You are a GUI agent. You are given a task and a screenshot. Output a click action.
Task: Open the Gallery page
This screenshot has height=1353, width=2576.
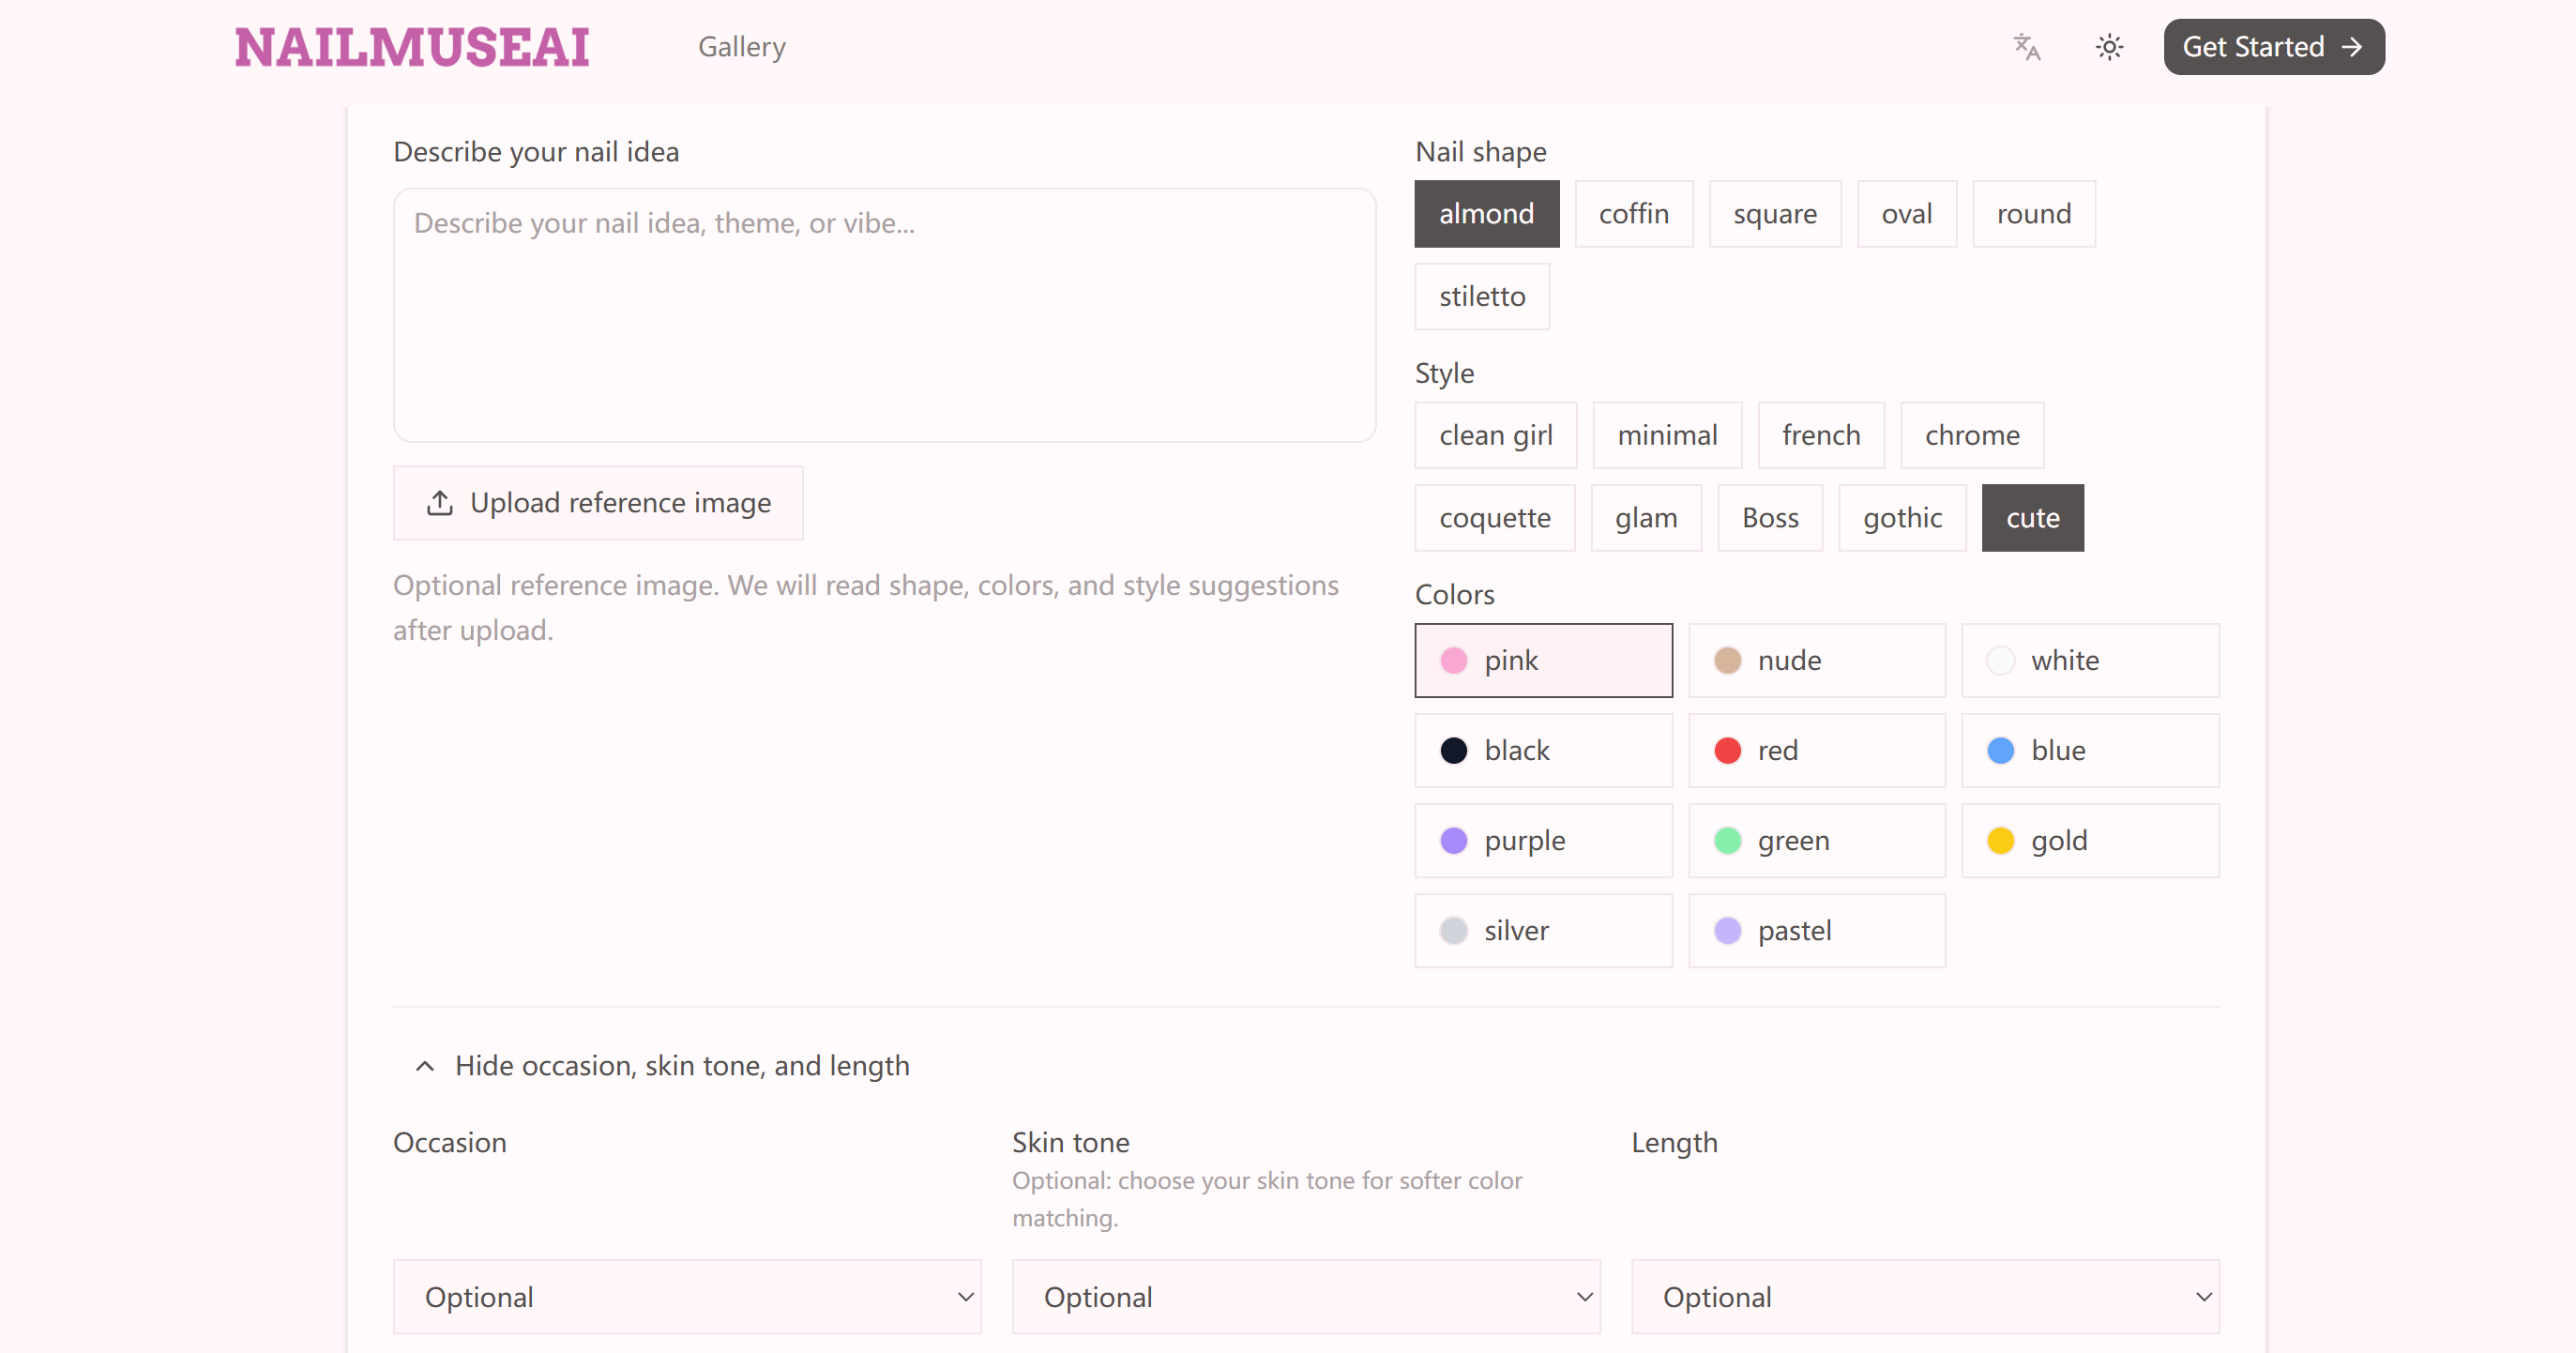click(741, 47)
